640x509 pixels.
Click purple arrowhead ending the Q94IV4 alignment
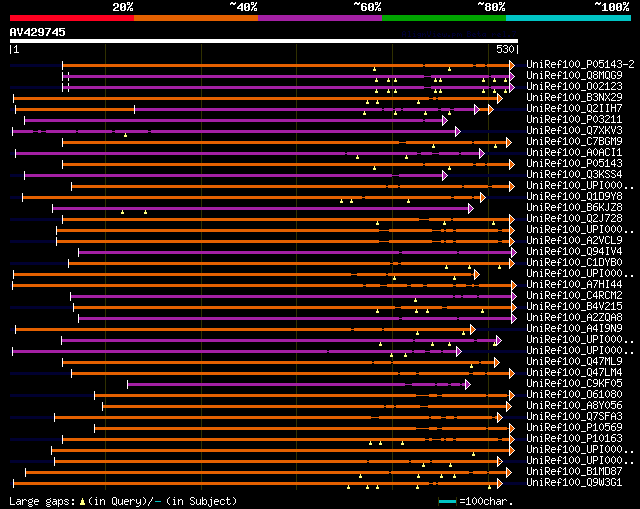click(514, 252)
